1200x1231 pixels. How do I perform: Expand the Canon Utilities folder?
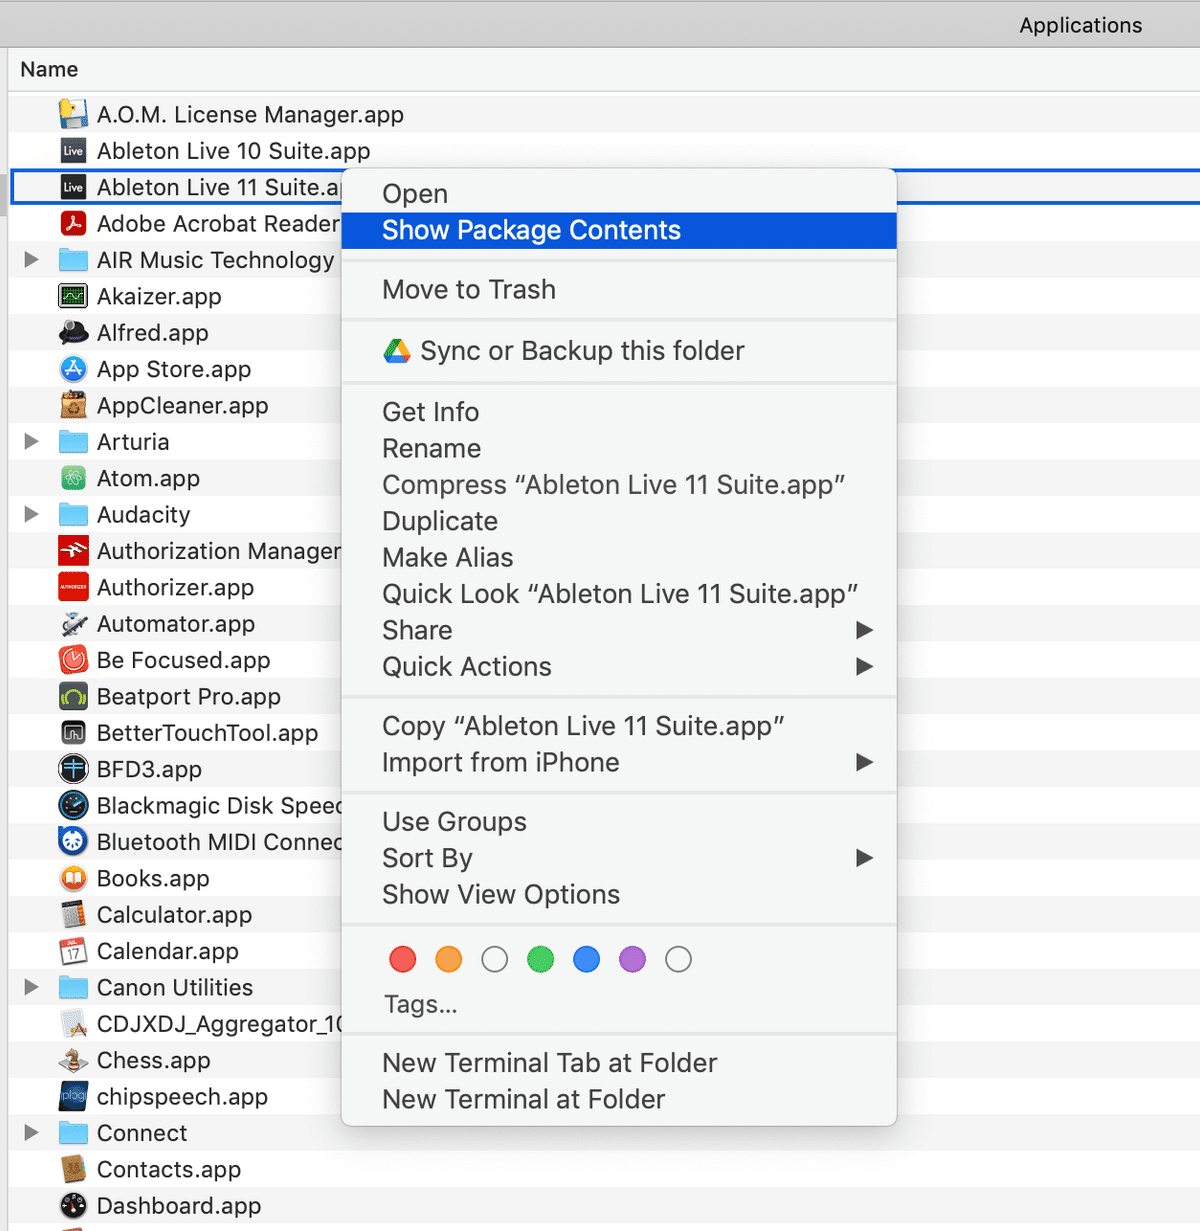pos(32,987)
